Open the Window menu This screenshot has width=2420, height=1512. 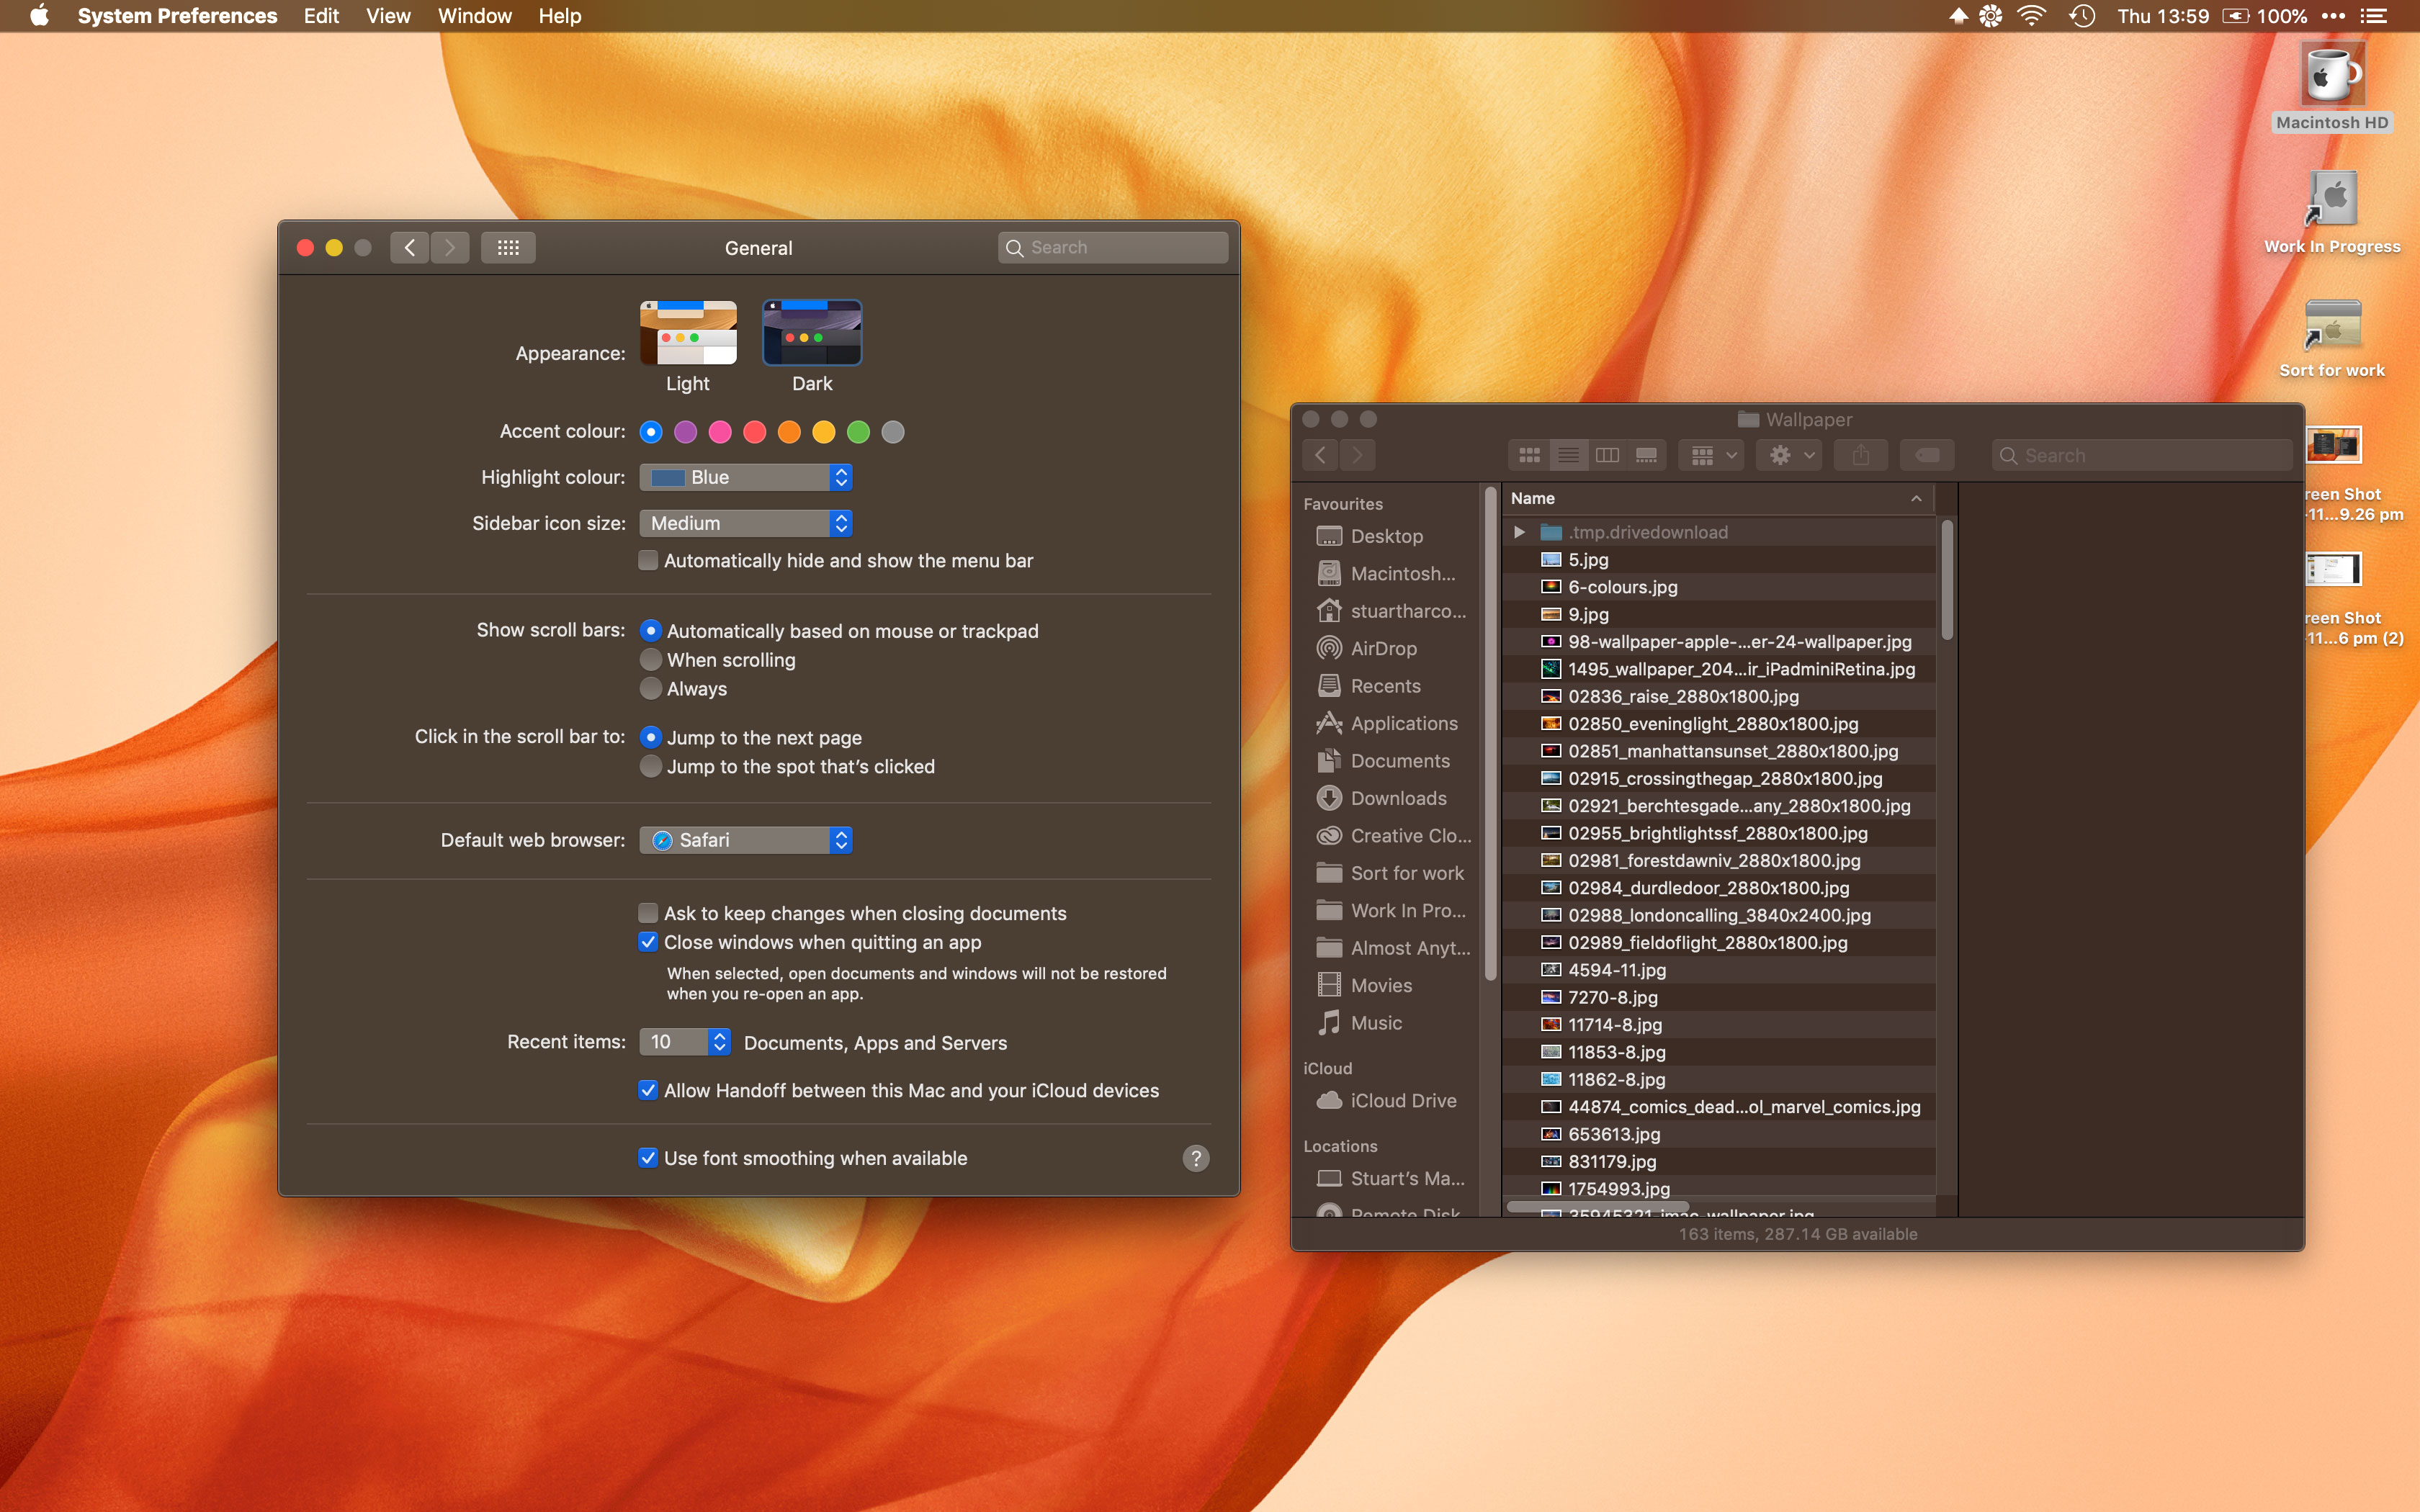coord(474,16)
